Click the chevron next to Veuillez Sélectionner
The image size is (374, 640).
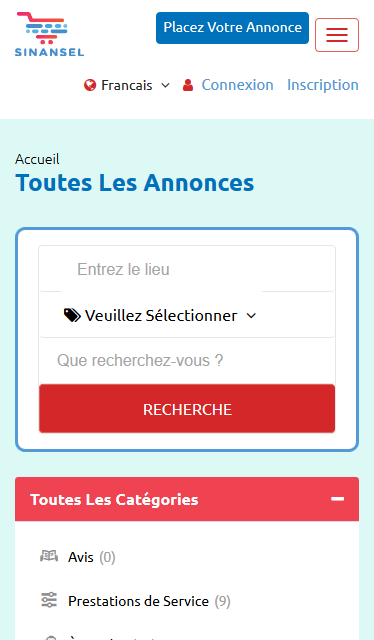coord(252,316)
